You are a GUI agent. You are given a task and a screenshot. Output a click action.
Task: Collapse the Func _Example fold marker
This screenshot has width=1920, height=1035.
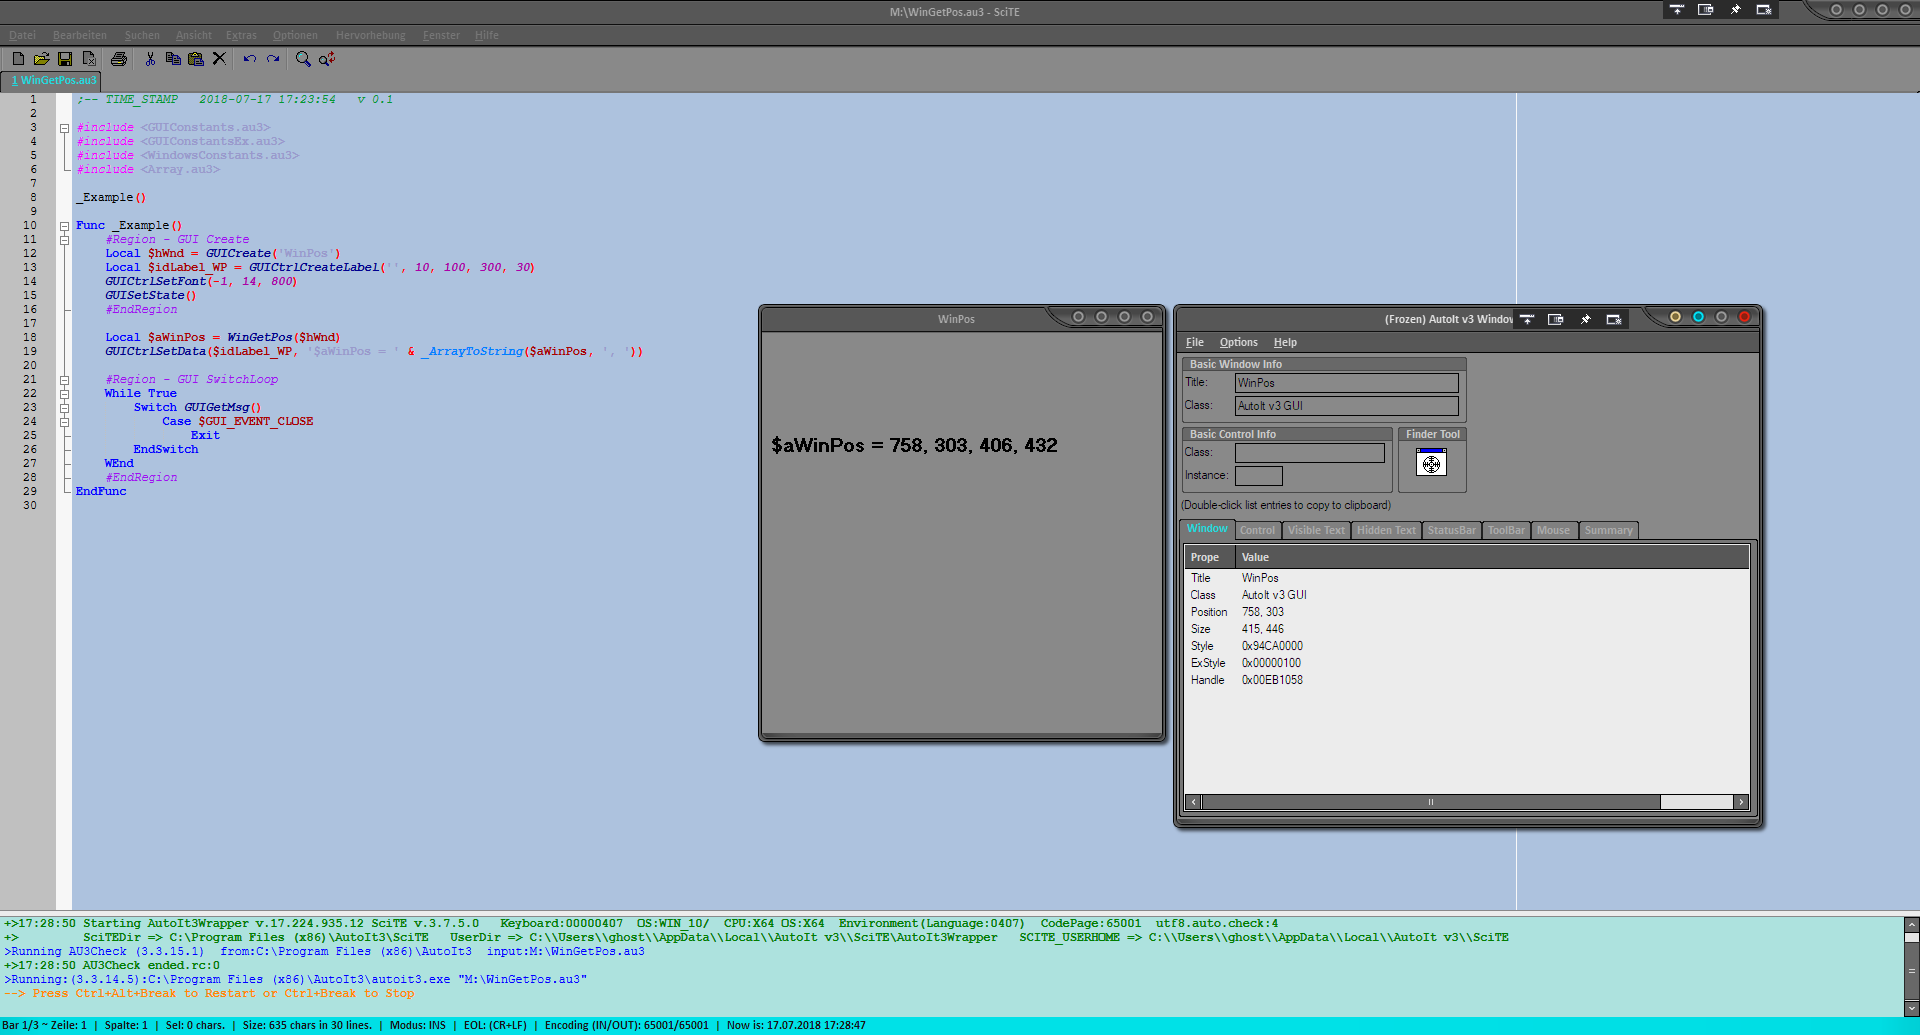coord(64,226)
